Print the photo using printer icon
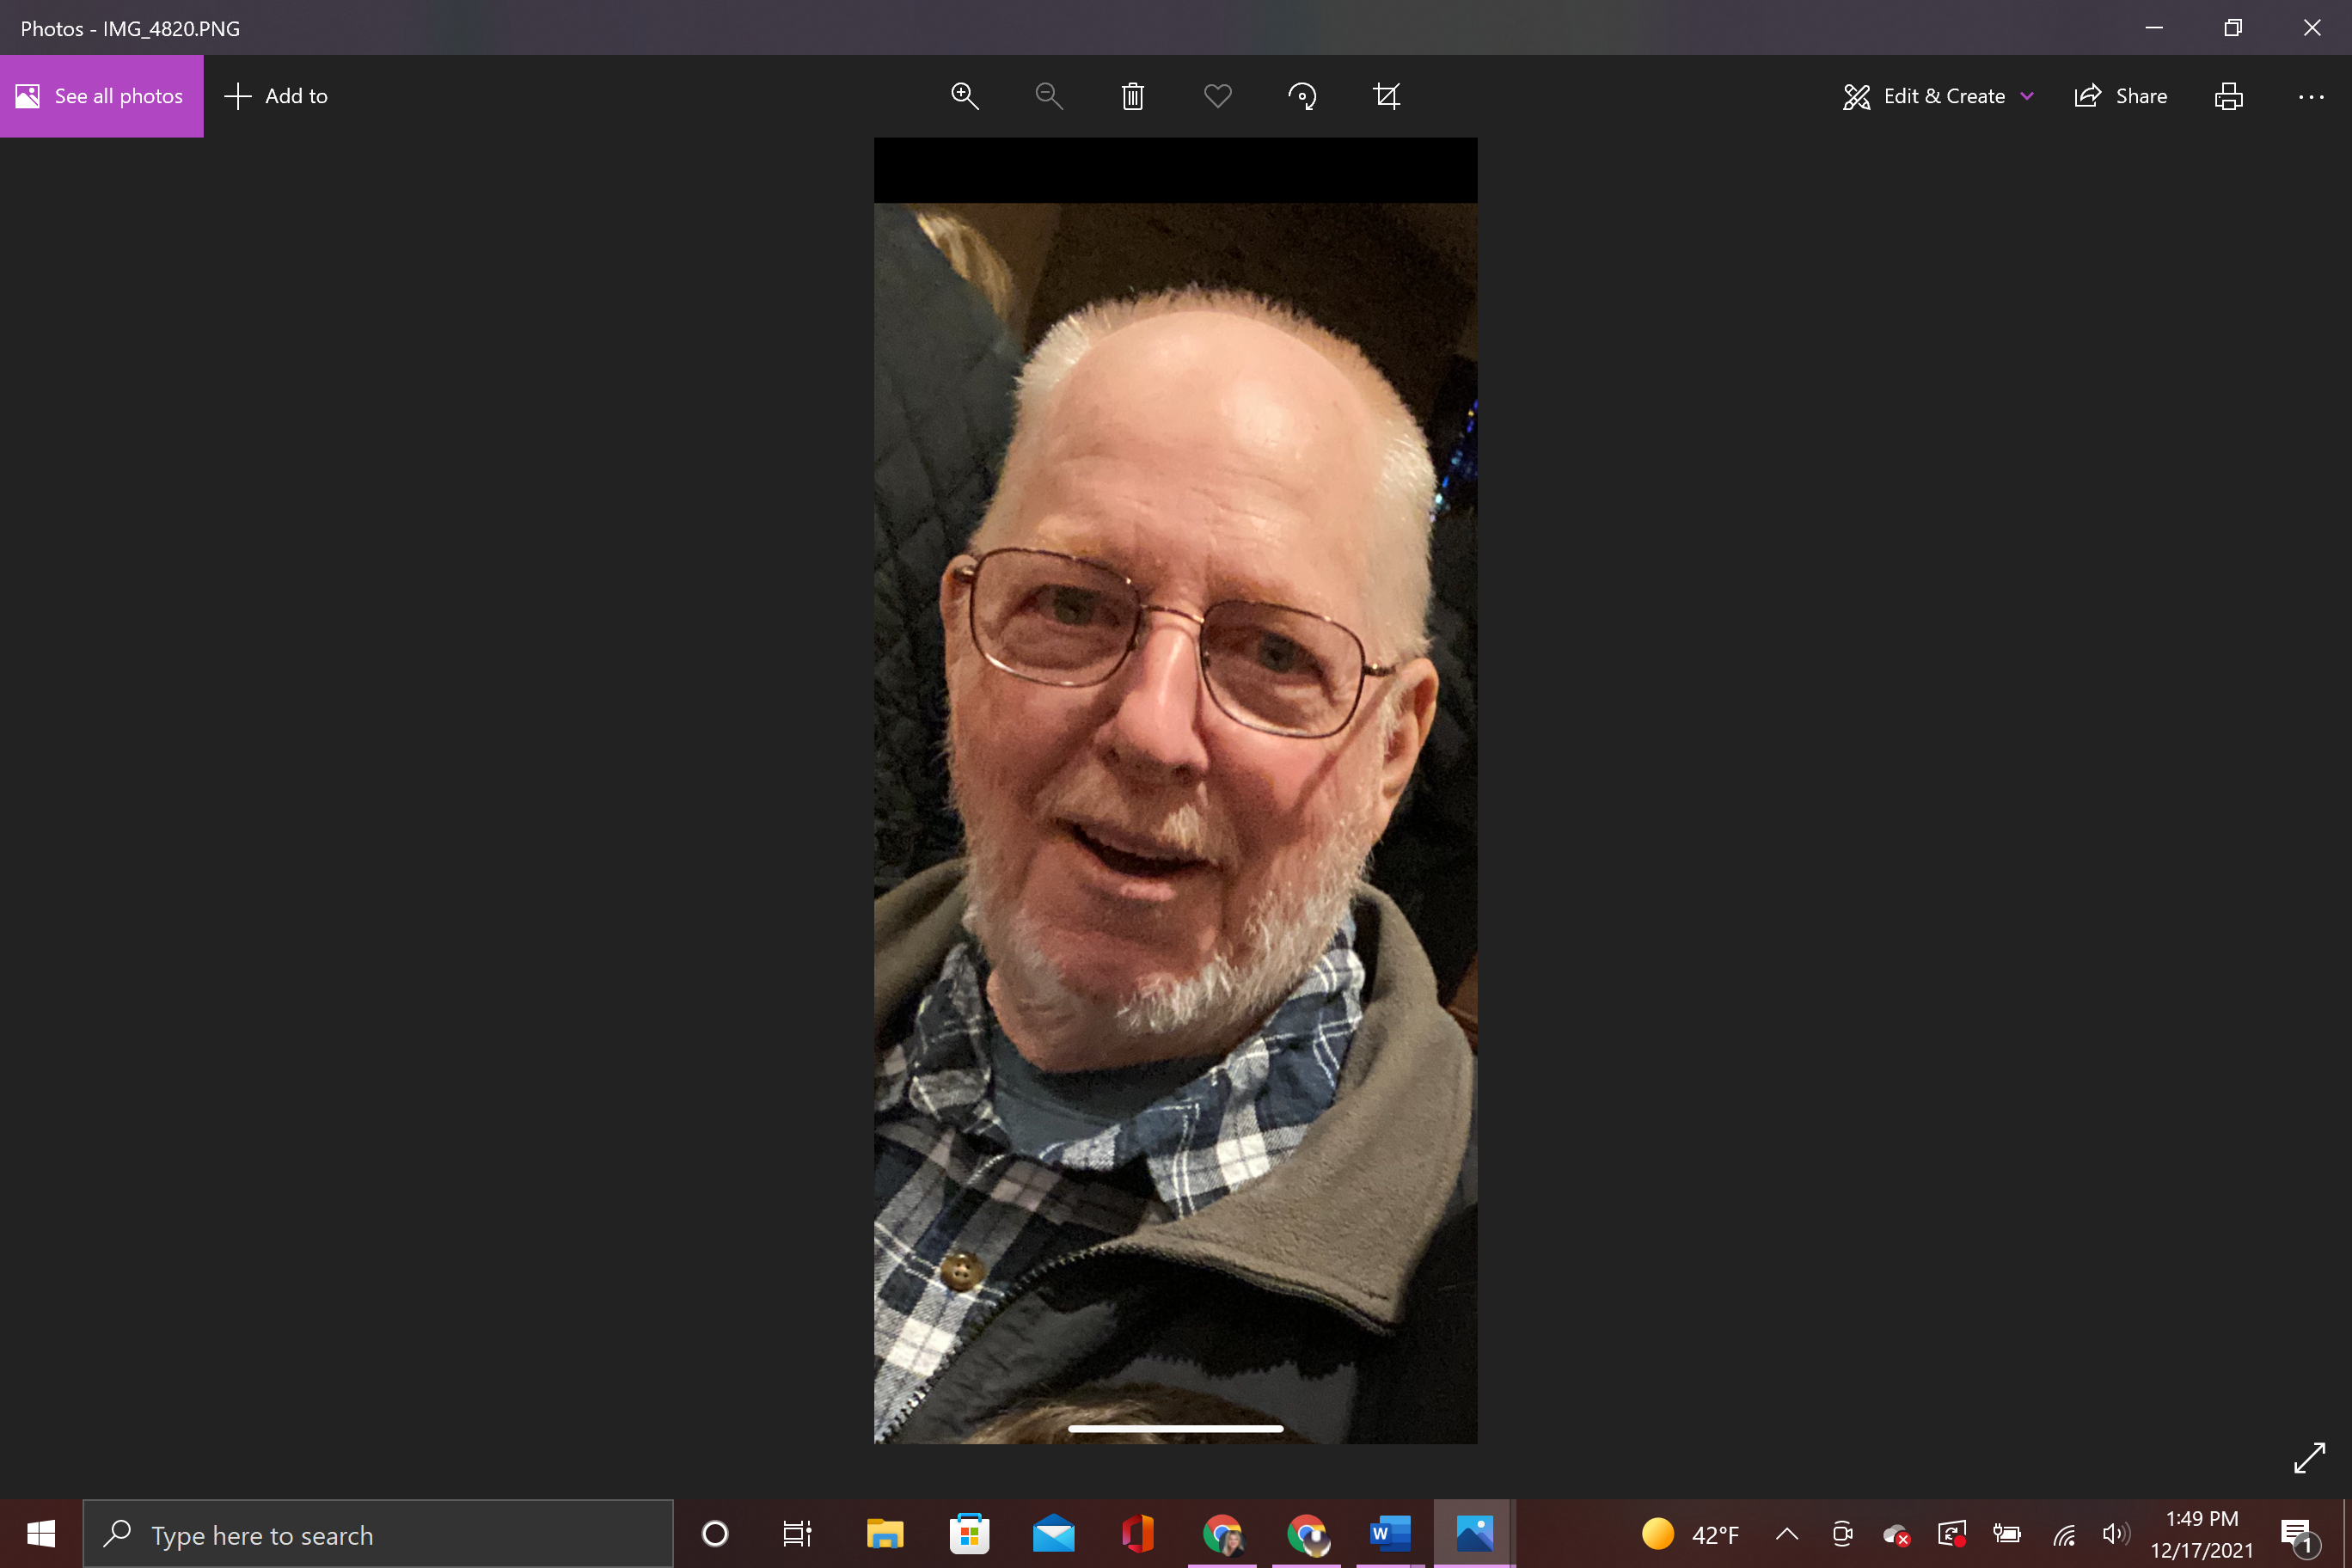2352x1568 pixels. pyautogui.click(x=2228, y=96)
